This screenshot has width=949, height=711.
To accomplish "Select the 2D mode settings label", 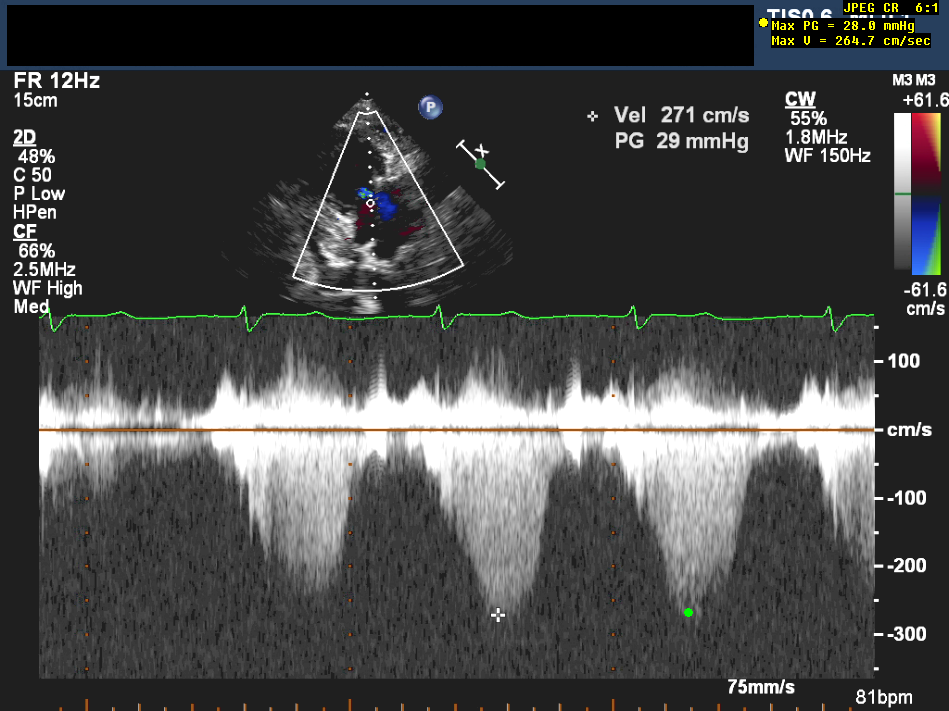I will (24, 137).
